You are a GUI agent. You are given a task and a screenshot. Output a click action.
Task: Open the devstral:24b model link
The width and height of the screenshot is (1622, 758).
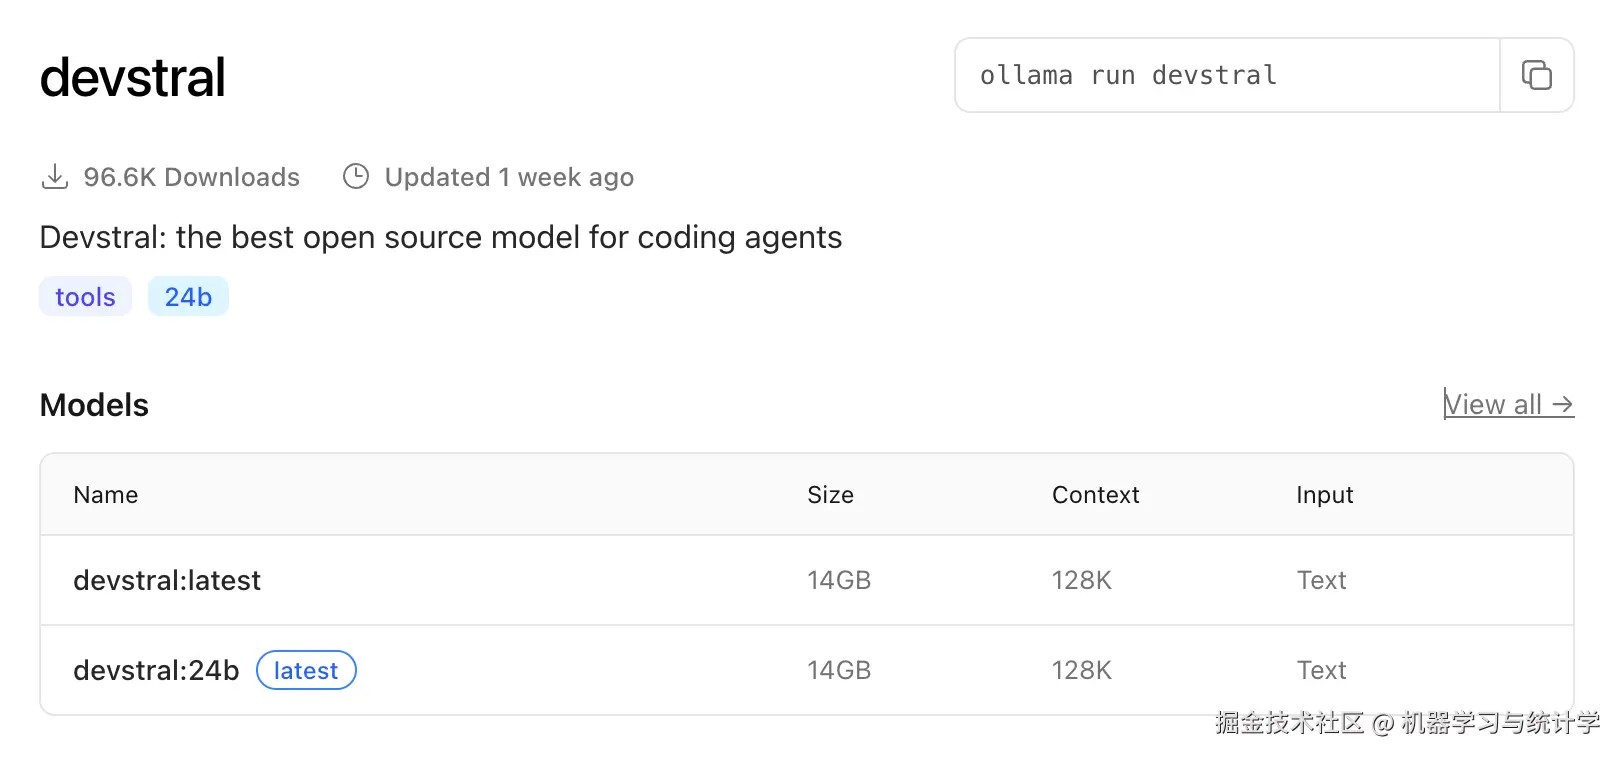coord(156,670)
